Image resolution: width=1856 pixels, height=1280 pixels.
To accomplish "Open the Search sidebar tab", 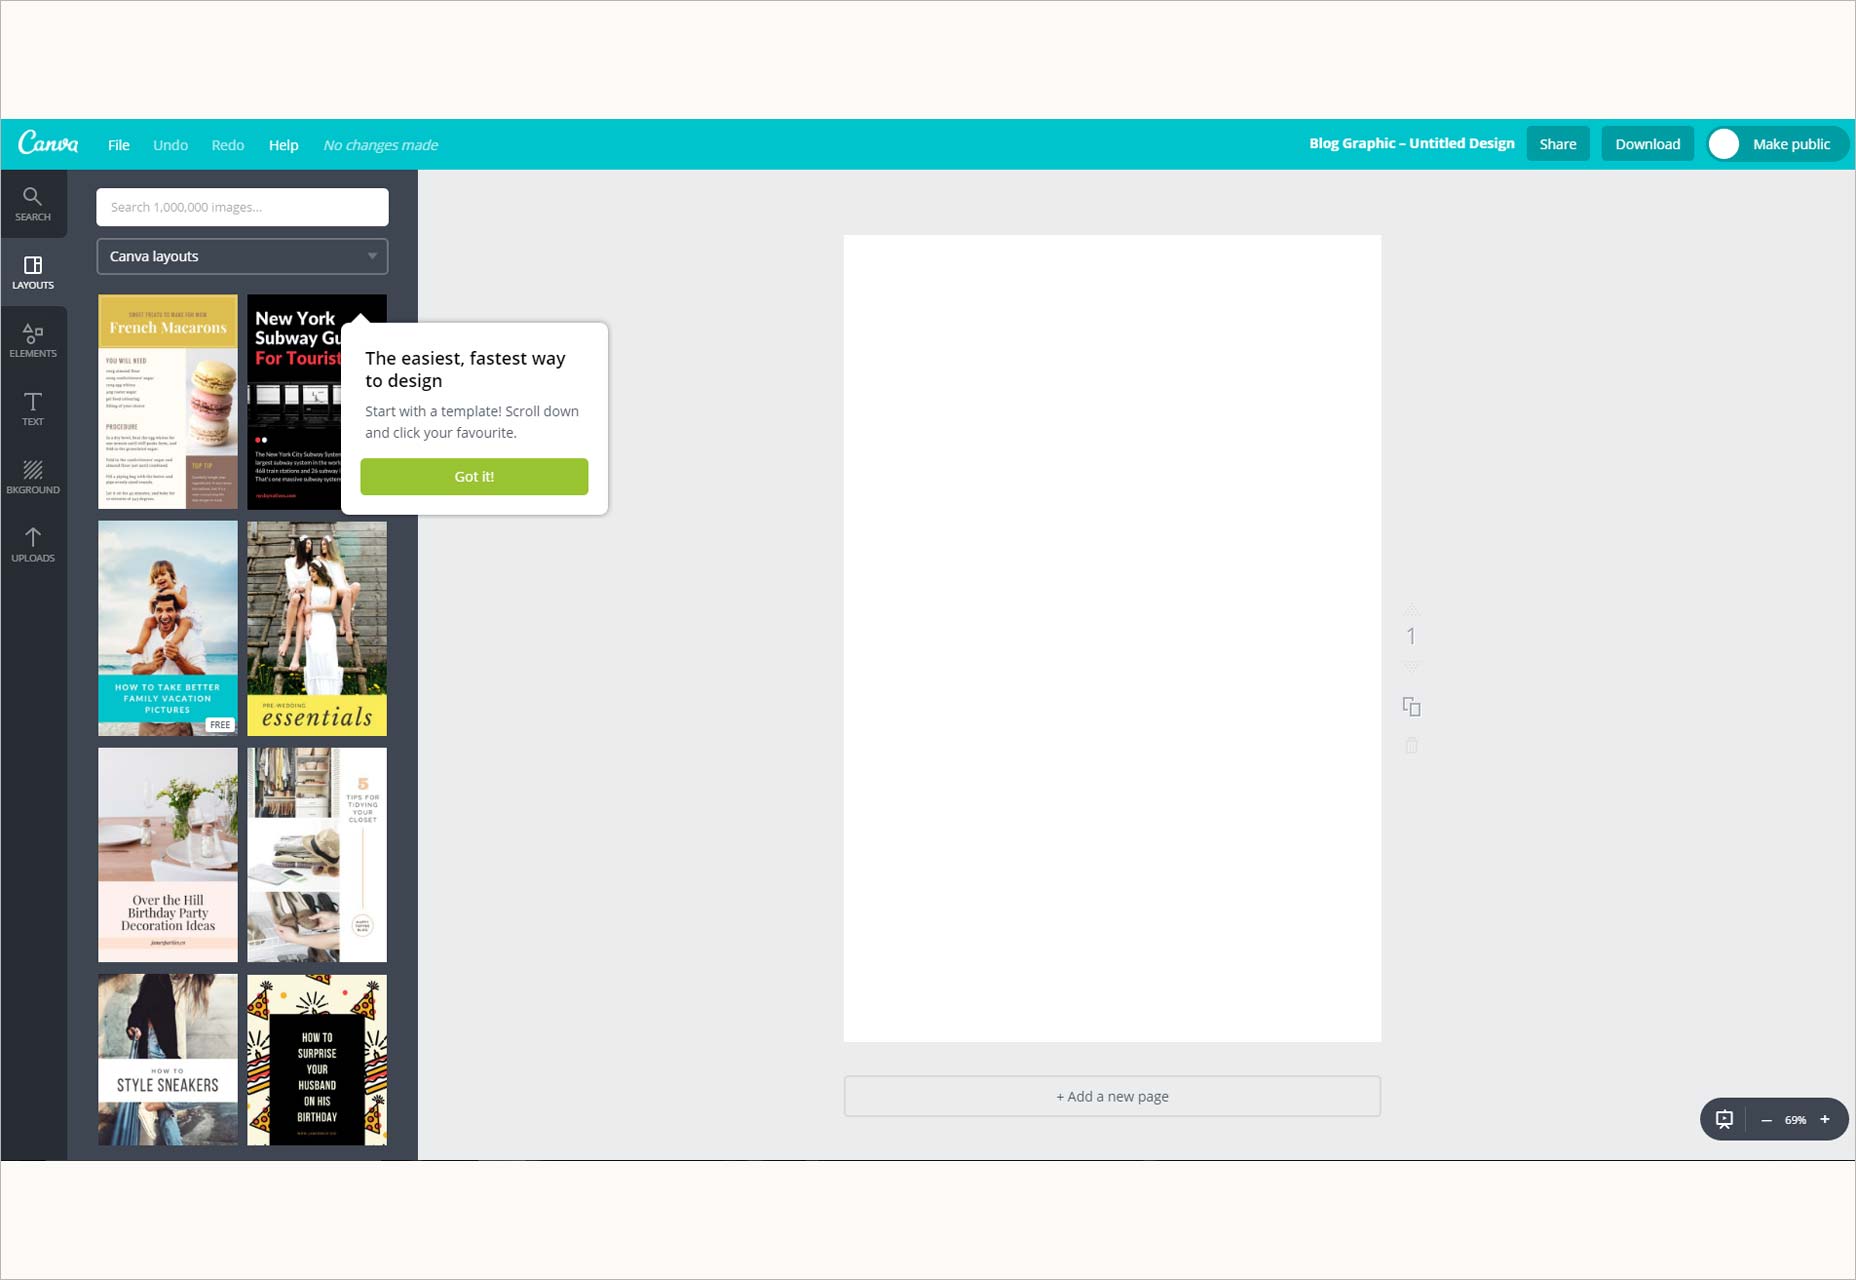I will [33, 203].
